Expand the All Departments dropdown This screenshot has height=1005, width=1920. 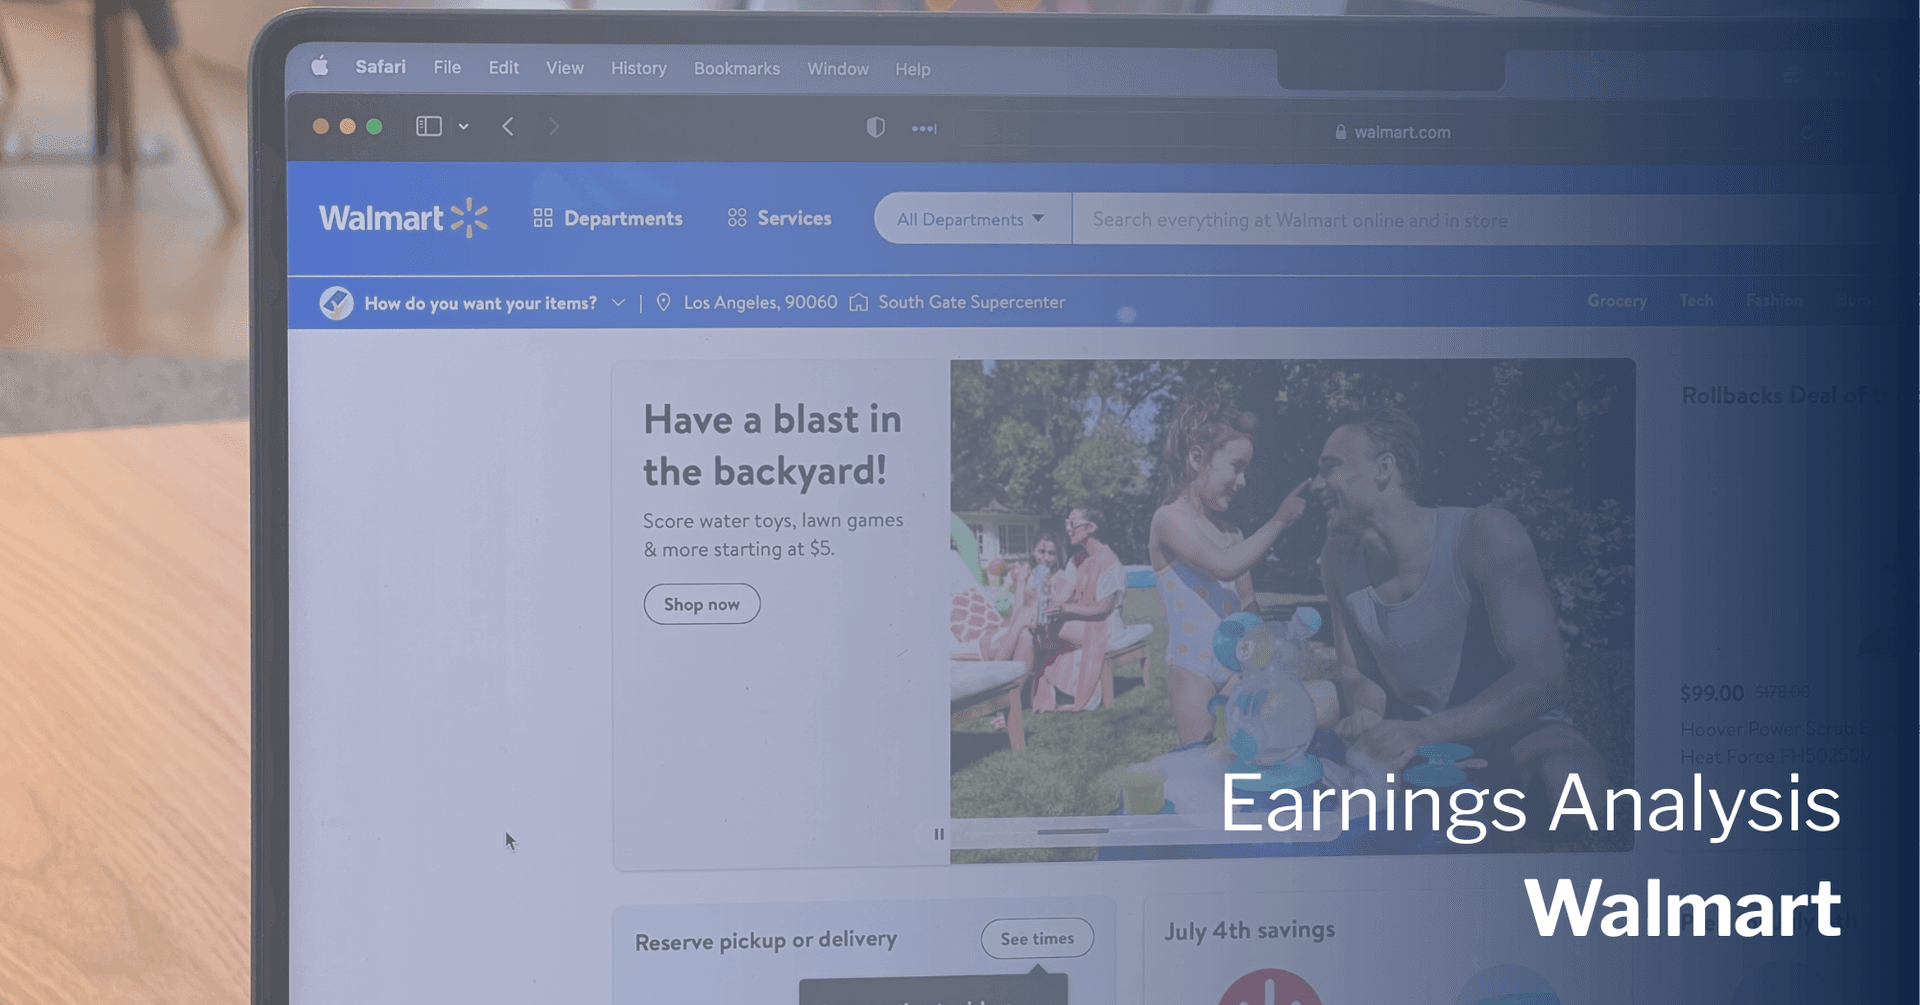(x=971, y=219)
